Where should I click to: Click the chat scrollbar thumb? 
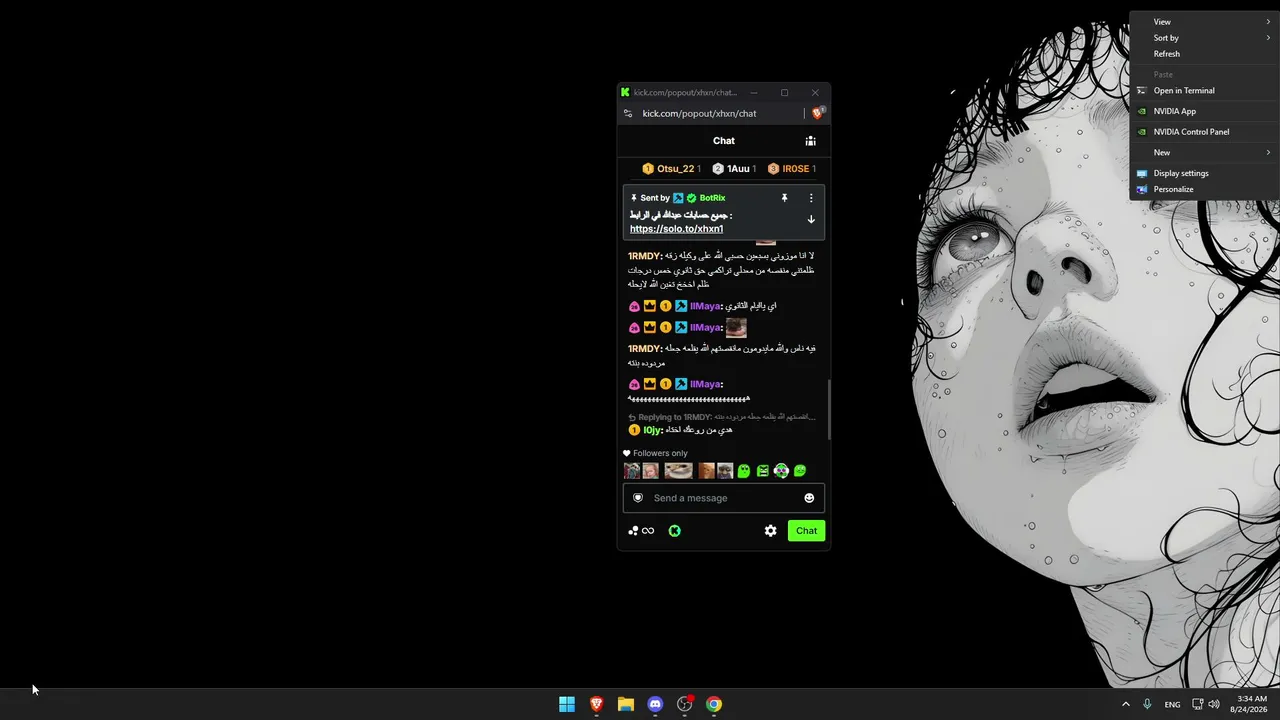pos(828,409)
